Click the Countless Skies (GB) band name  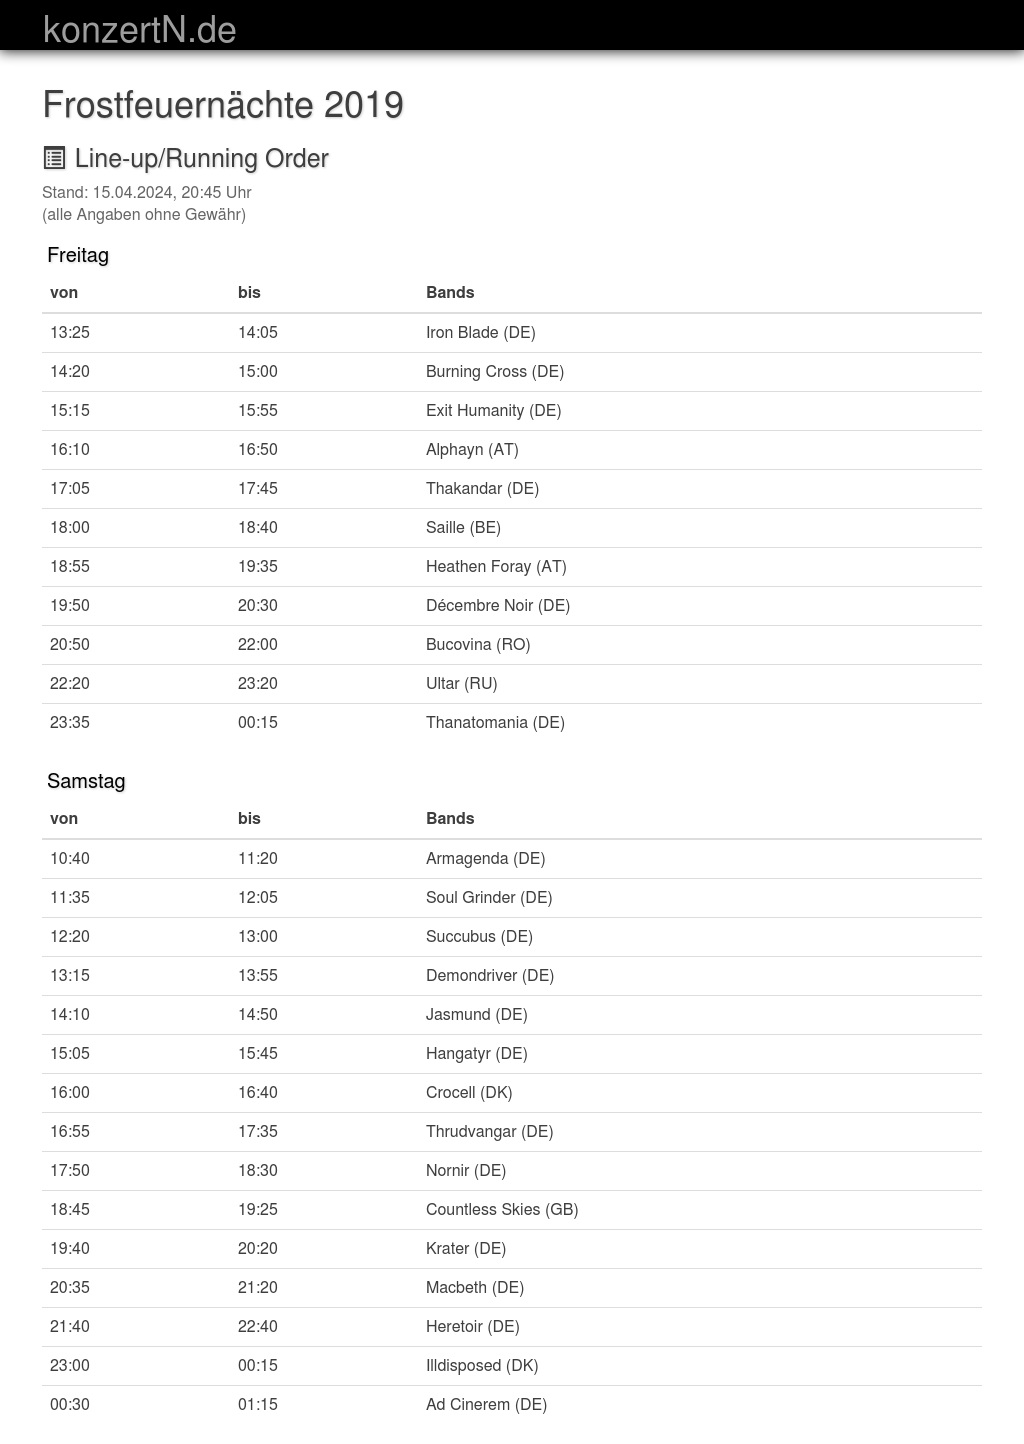click(x=502, y=1209)
